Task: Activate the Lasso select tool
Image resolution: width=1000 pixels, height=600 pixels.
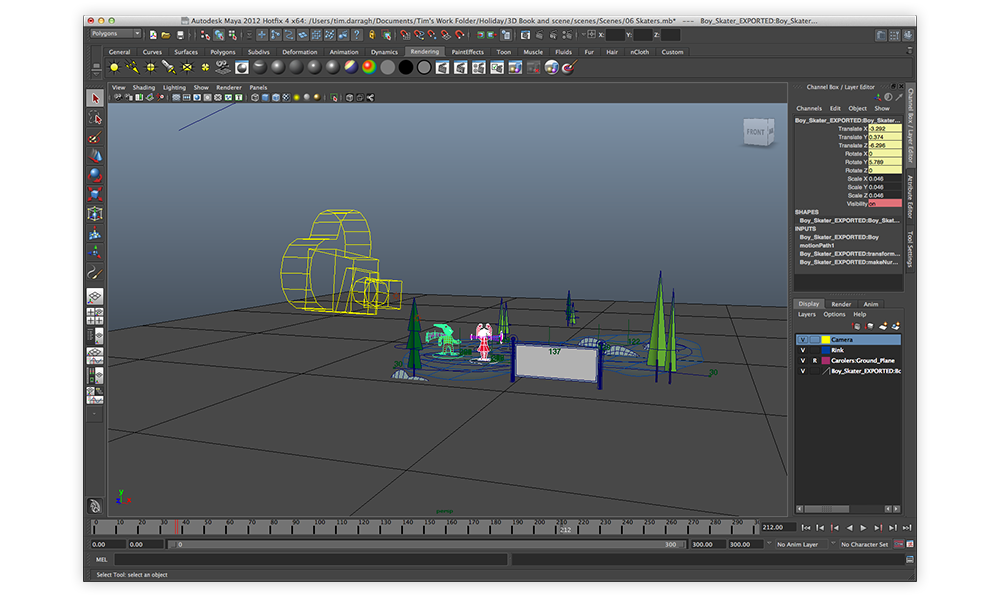Action: coord(95,118)
